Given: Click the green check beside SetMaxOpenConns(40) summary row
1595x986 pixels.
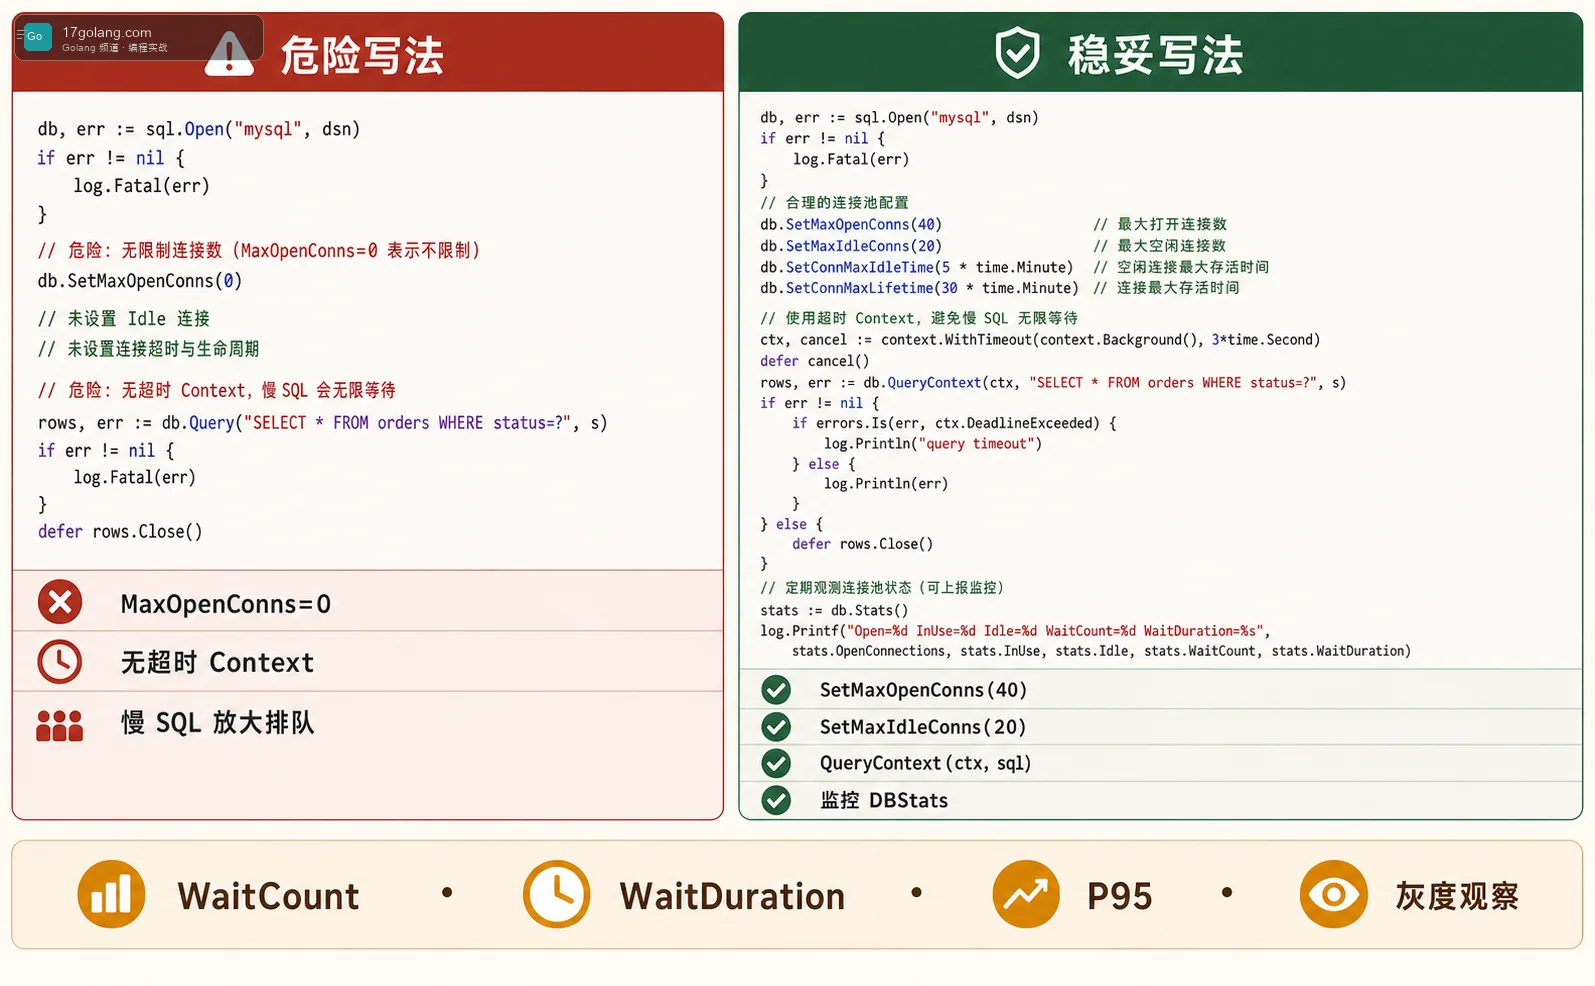Looking at the screenshot, I should coord(776,690).
